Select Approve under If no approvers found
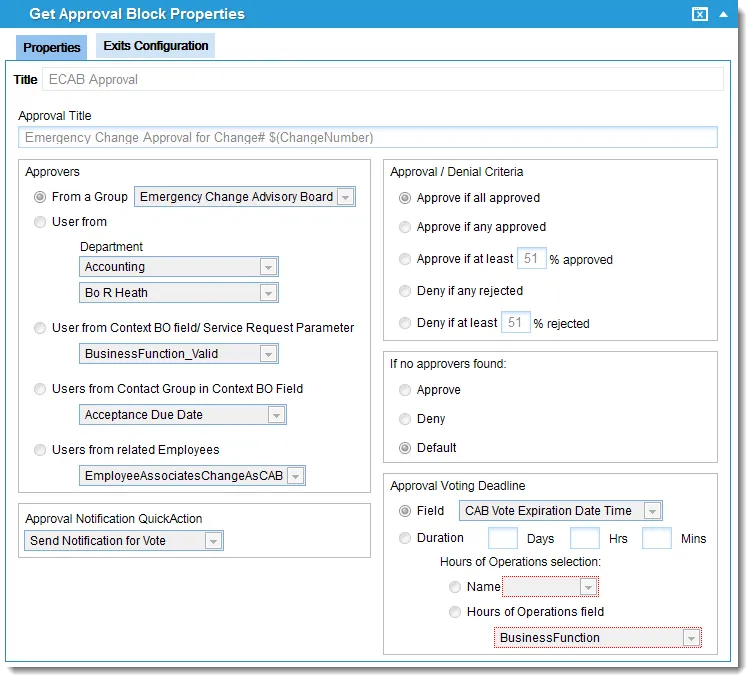Screen dimensions: 753x682 tap(405, 390)
